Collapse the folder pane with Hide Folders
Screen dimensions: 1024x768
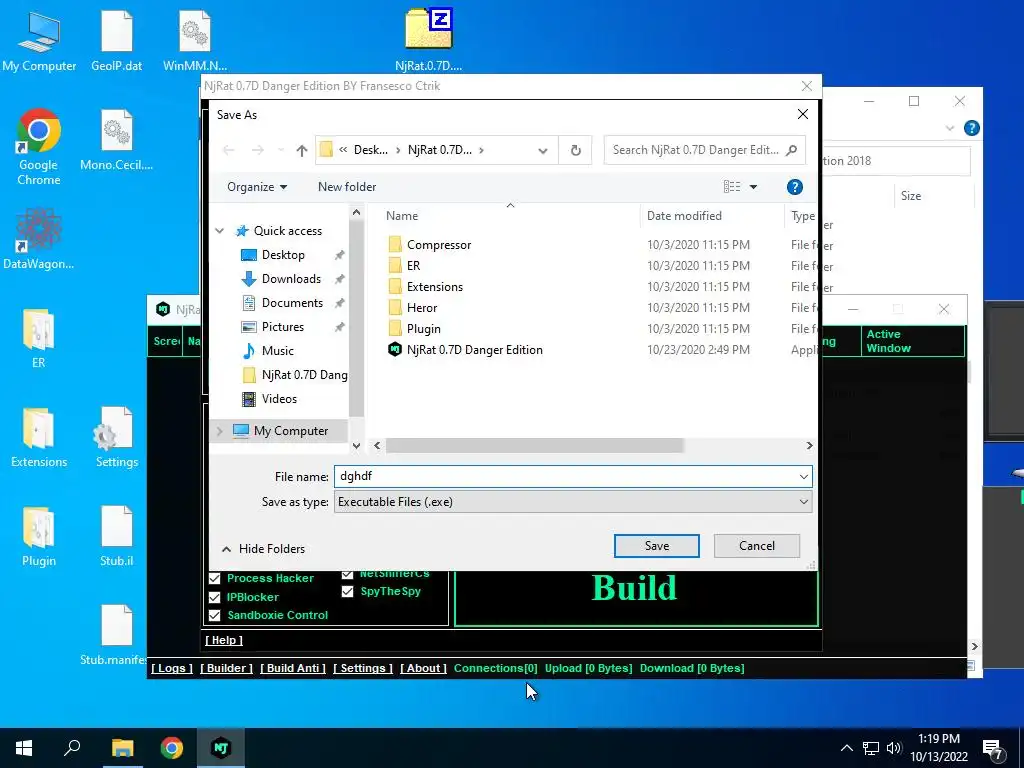[x=263, y=549]
